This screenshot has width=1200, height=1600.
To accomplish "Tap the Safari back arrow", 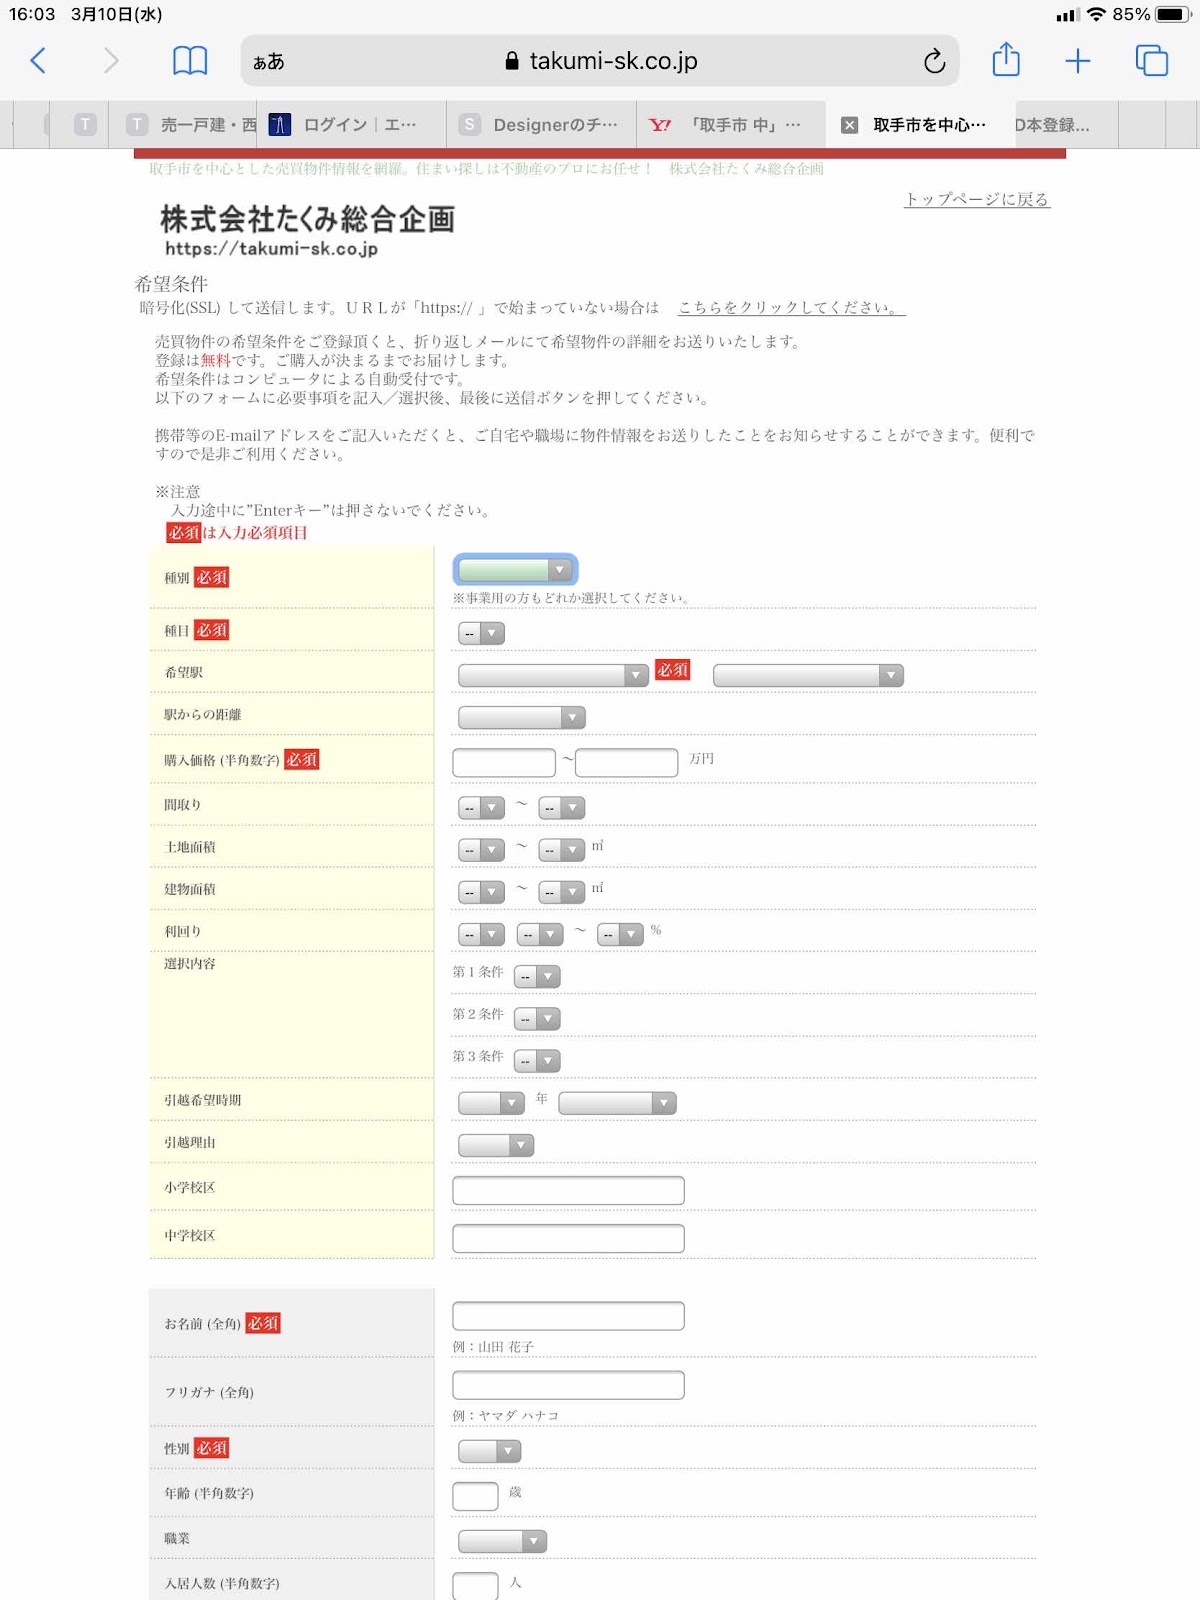I will coord(38,61).
